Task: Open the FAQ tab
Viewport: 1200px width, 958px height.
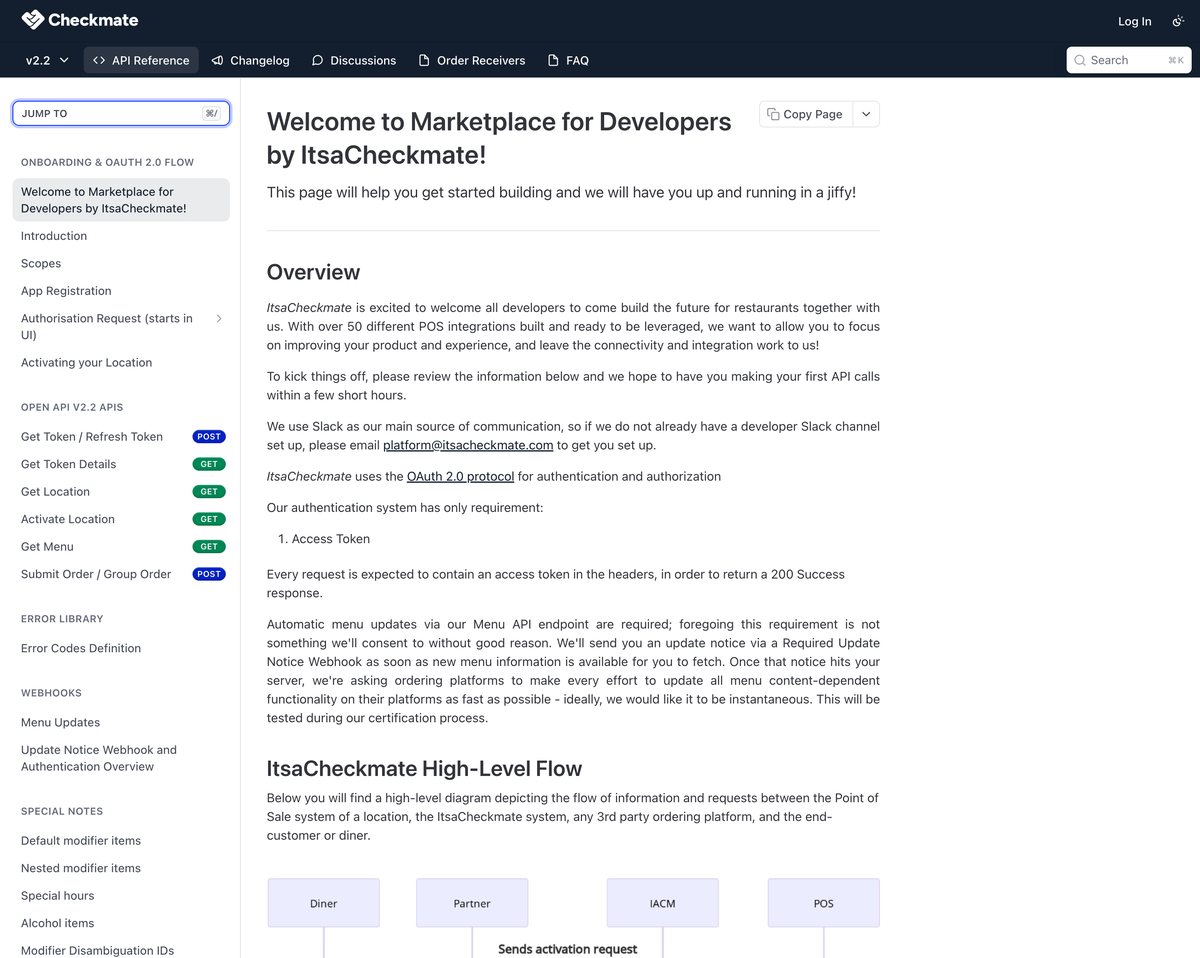Action: [x=568, y=60]
